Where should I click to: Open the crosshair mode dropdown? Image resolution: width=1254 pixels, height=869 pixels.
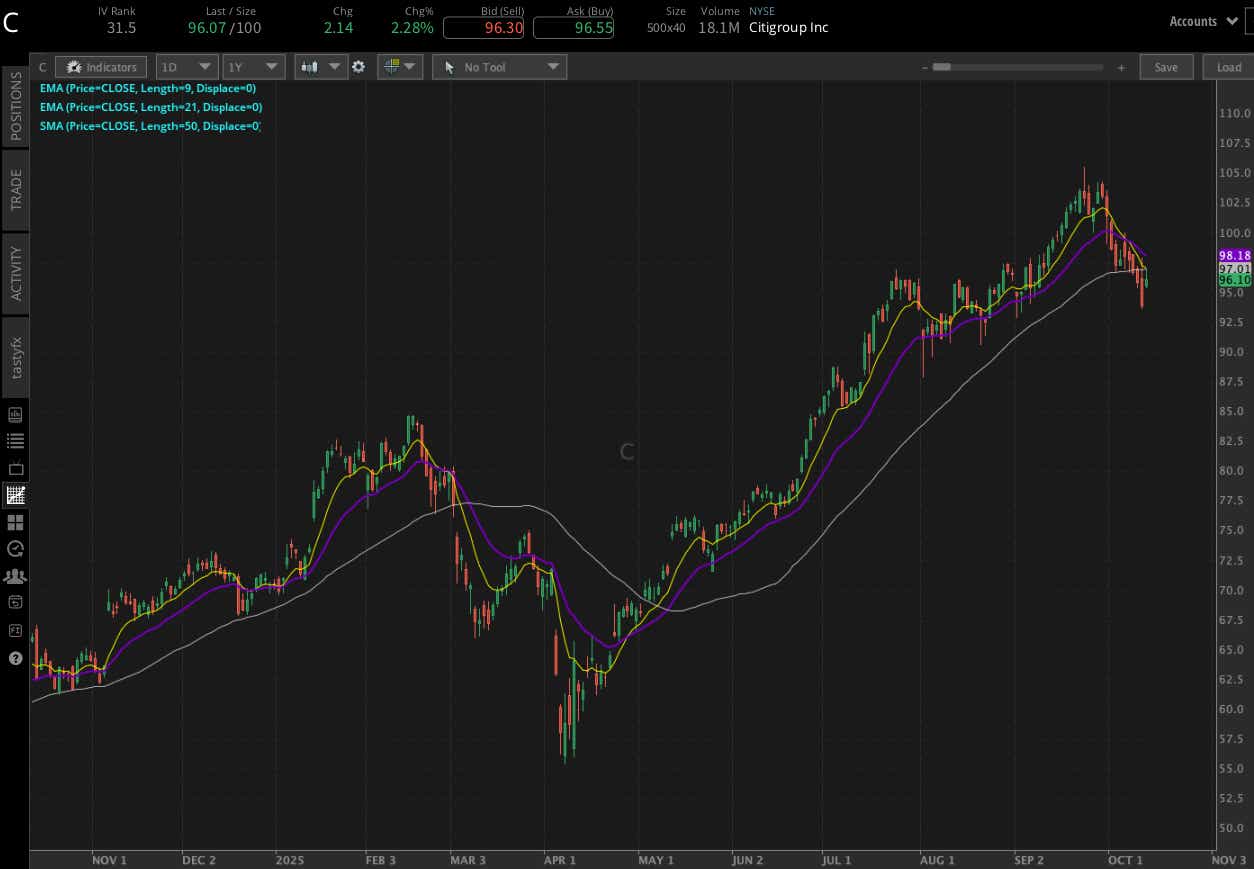(x=399, y=67)
